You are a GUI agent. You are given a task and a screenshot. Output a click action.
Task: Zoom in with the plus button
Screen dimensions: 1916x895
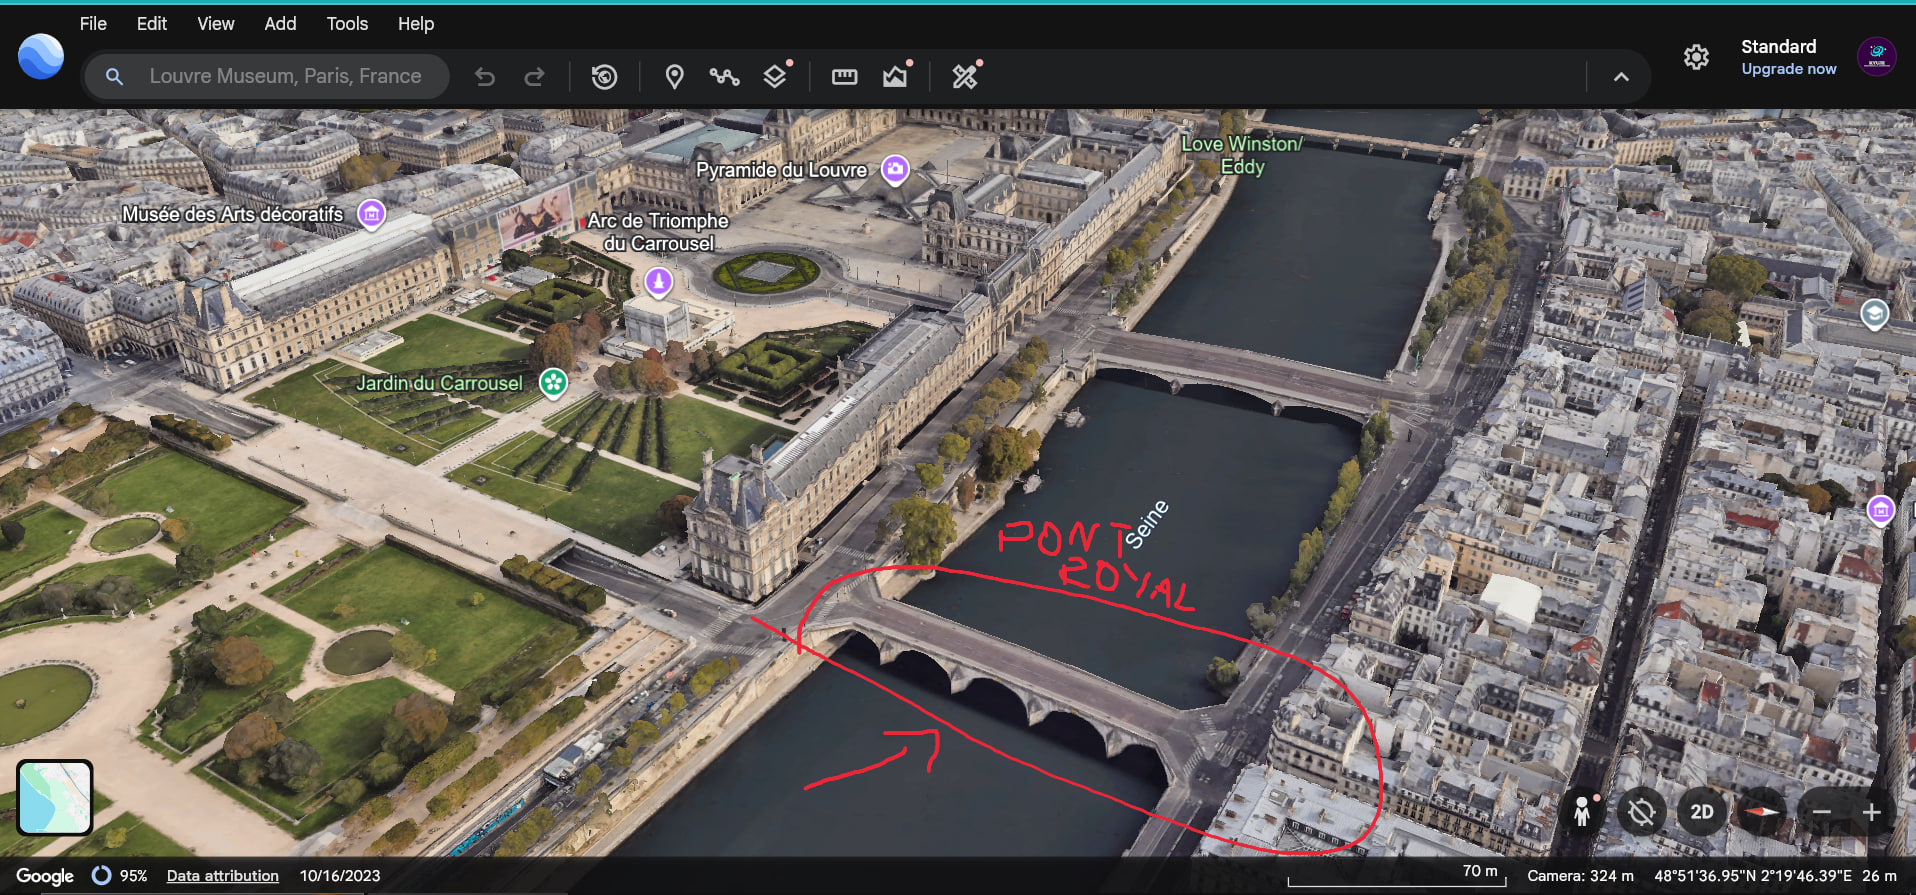pyautogui.click(x=1872, y=812)
